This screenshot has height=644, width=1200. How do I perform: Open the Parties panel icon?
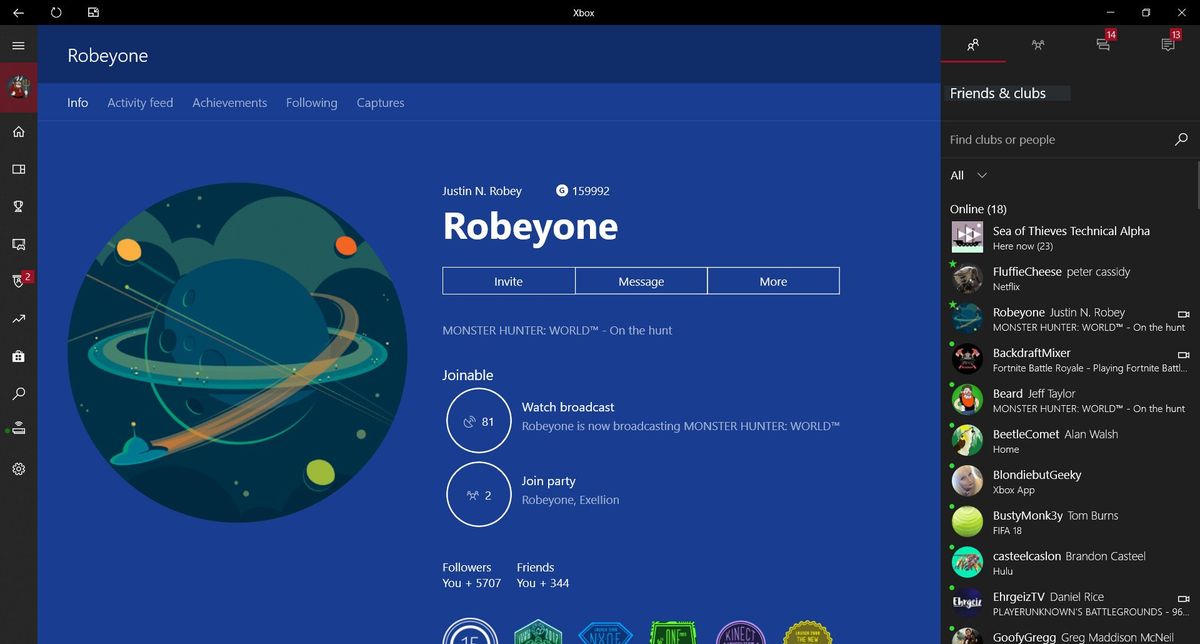[x=1038, y=45]
